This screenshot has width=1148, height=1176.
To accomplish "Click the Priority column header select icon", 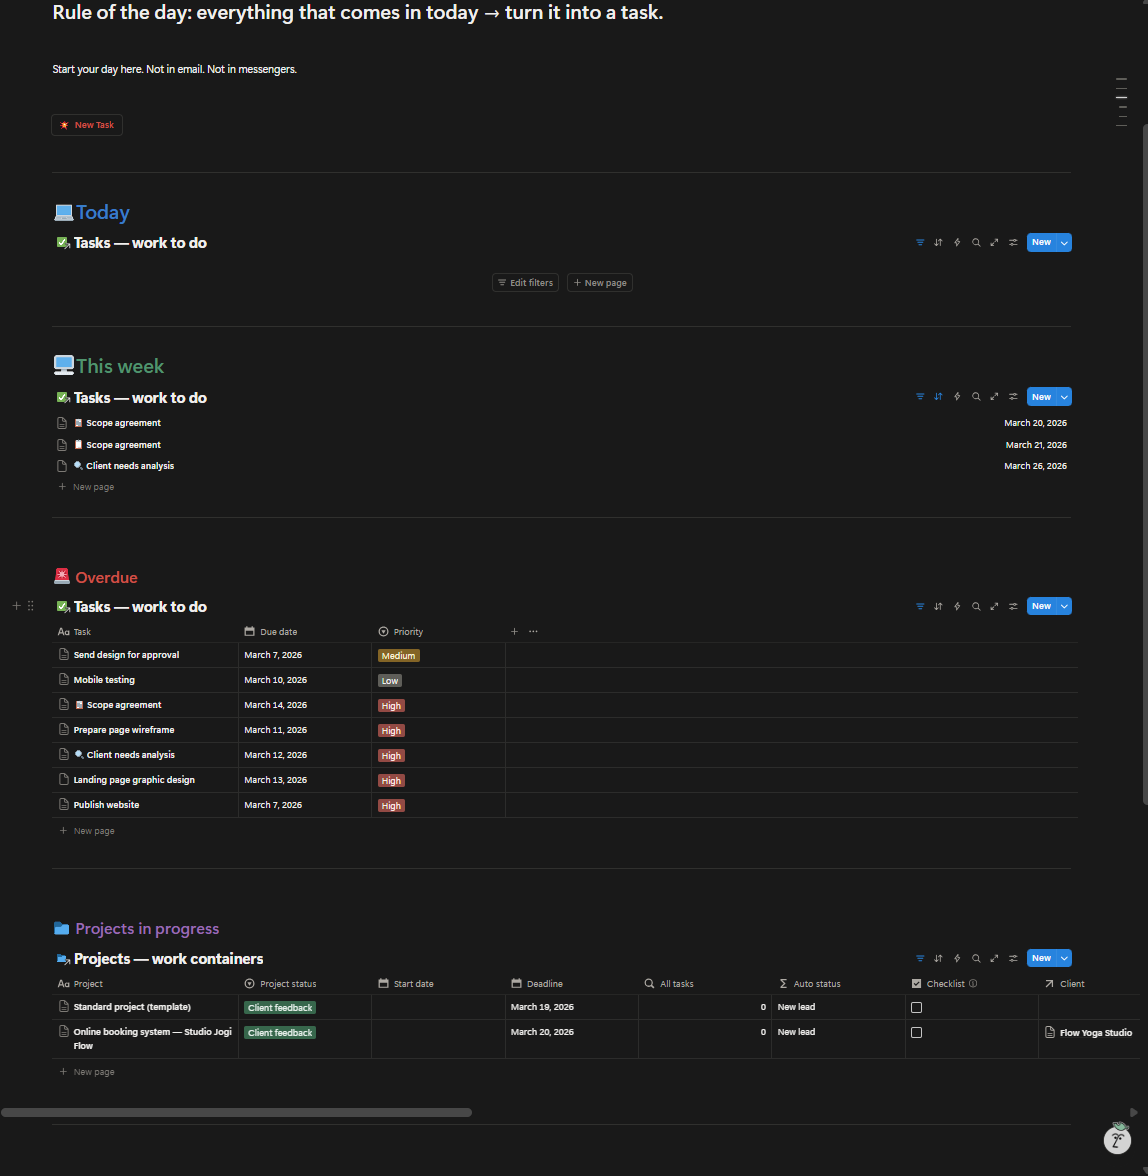I will click(x=382, y=631).
